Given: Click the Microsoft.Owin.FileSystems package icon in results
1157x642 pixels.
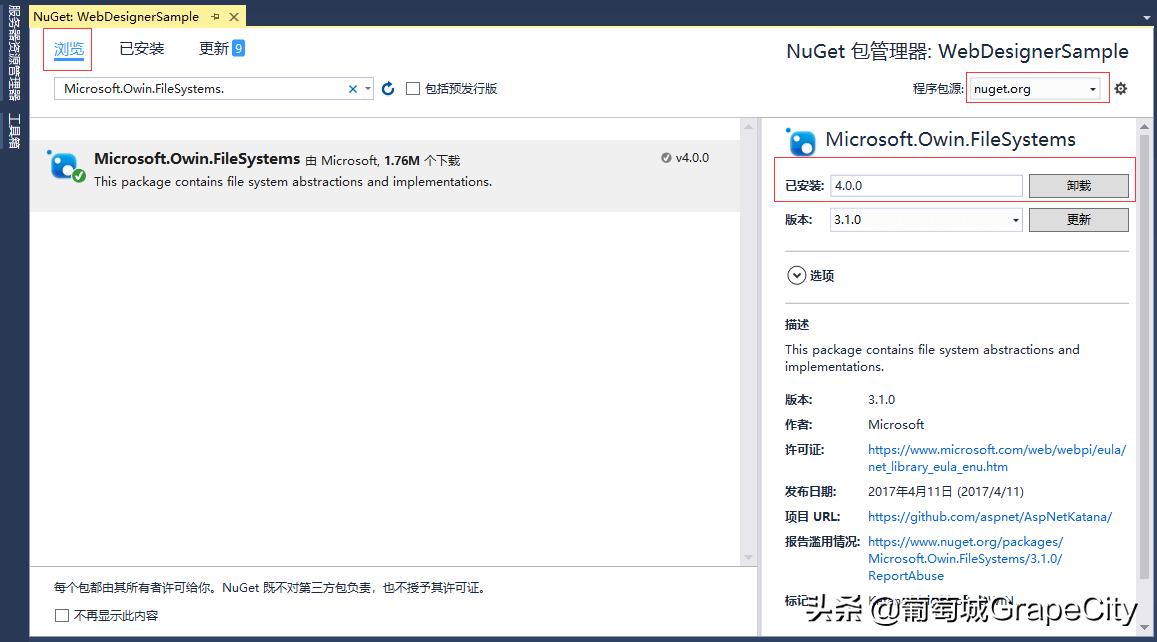Looking at the screenshot, I should pyautogui.click(x=63, y=167).
